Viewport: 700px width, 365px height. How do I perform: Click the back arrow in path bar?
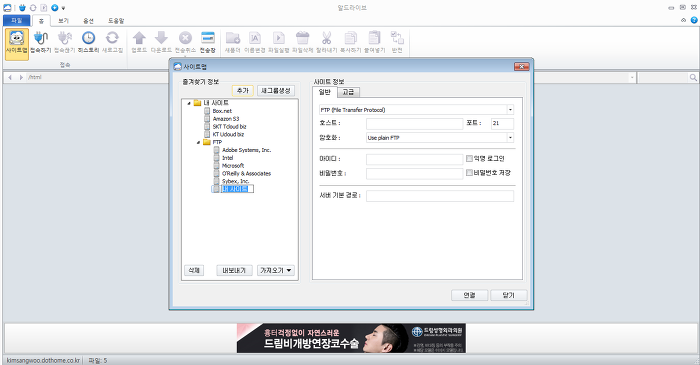10,77
